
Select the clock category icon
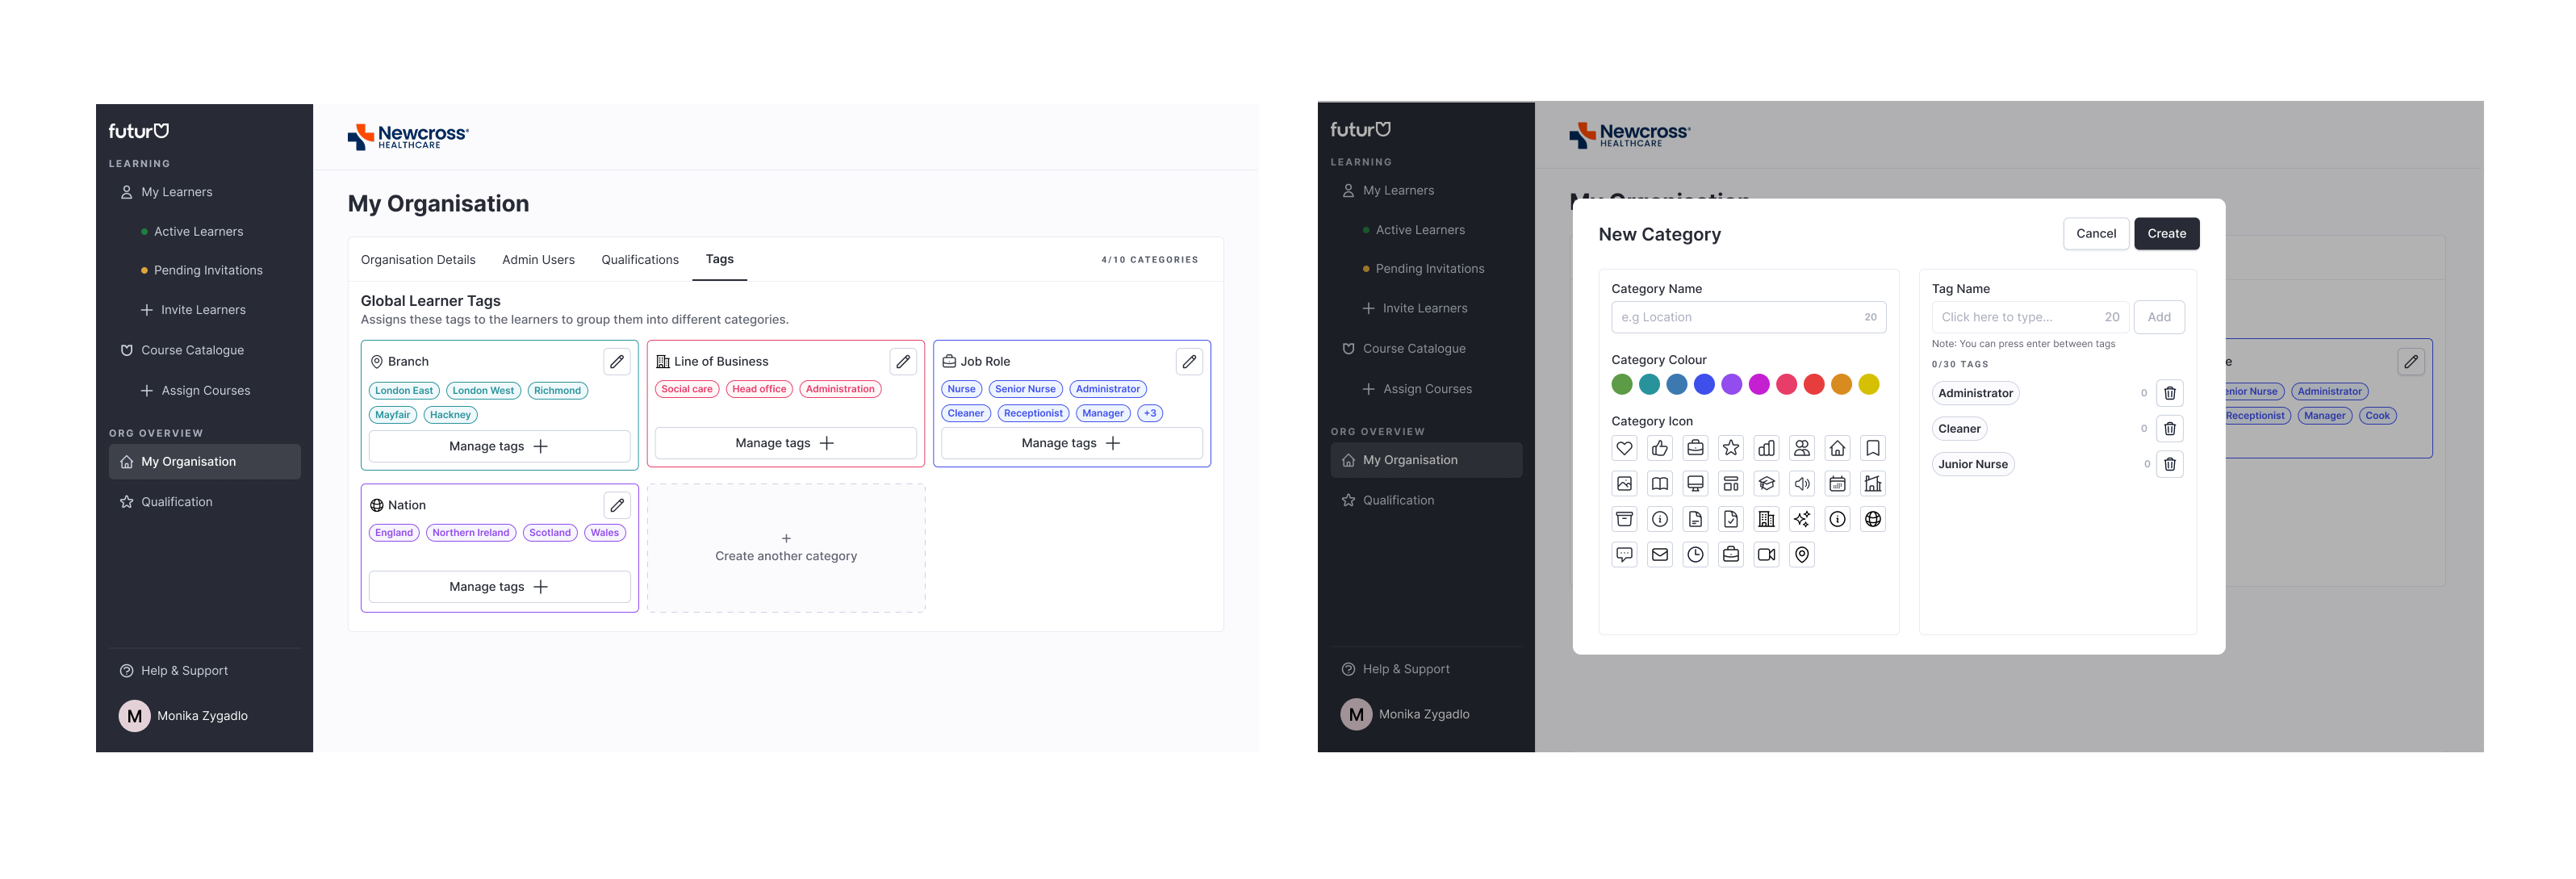click(x=1695, y=555)
